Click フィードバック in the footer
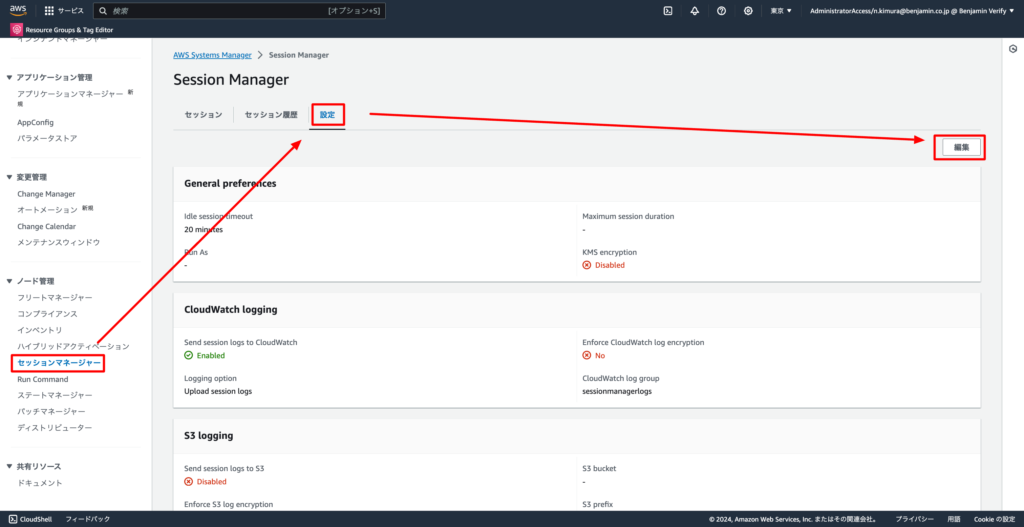The width and height of the screenshot is (1024, 527). pos(88,519)
